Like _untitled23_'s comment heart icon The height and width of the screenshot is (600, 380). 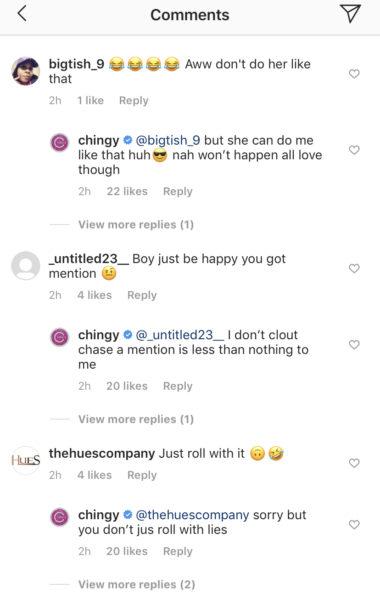354,268
